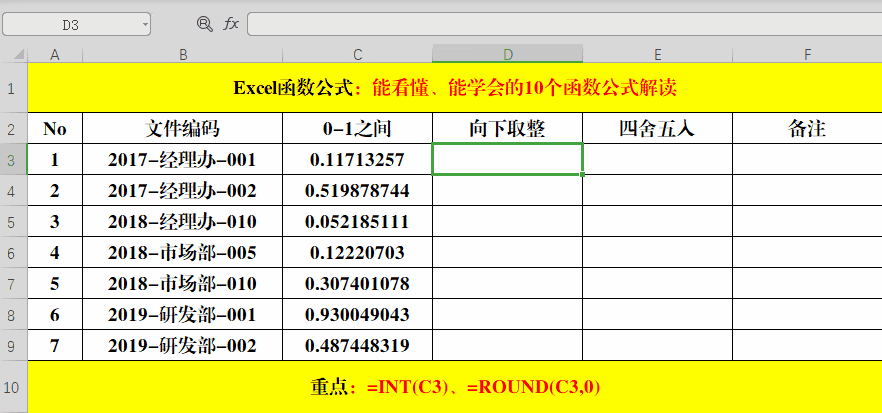Select row 3 header
Screen dimensions: 882x413
[x=14, y=159]
